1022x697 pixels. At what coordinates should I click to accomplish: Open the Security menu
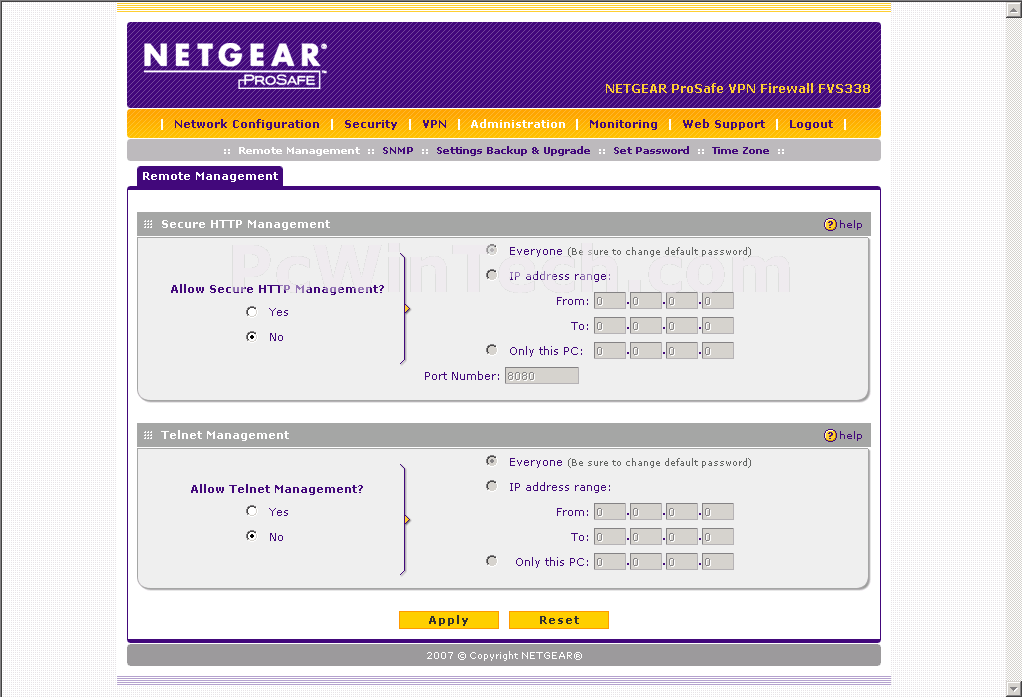[x=370, y=124]
